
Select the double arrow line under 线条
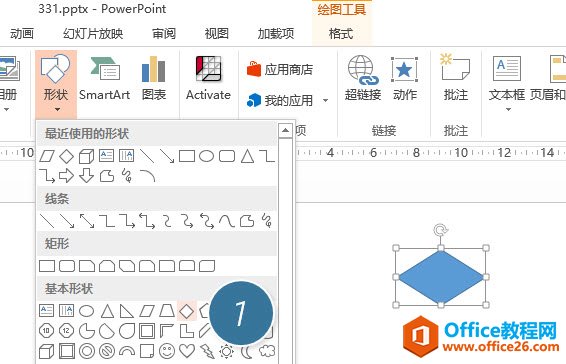click(87, 221)
